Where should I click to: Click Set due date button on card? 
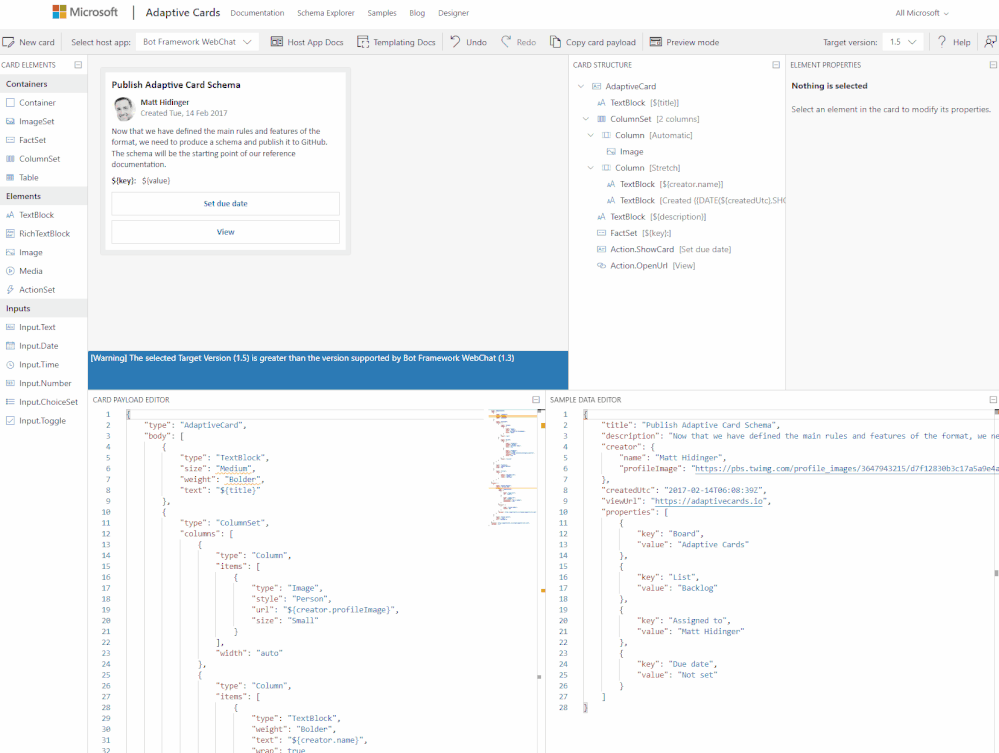(226, 204)
